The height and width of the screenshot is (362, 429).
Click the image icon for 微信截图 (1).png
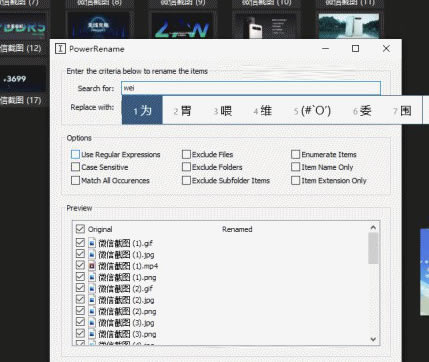pos(92,277)
